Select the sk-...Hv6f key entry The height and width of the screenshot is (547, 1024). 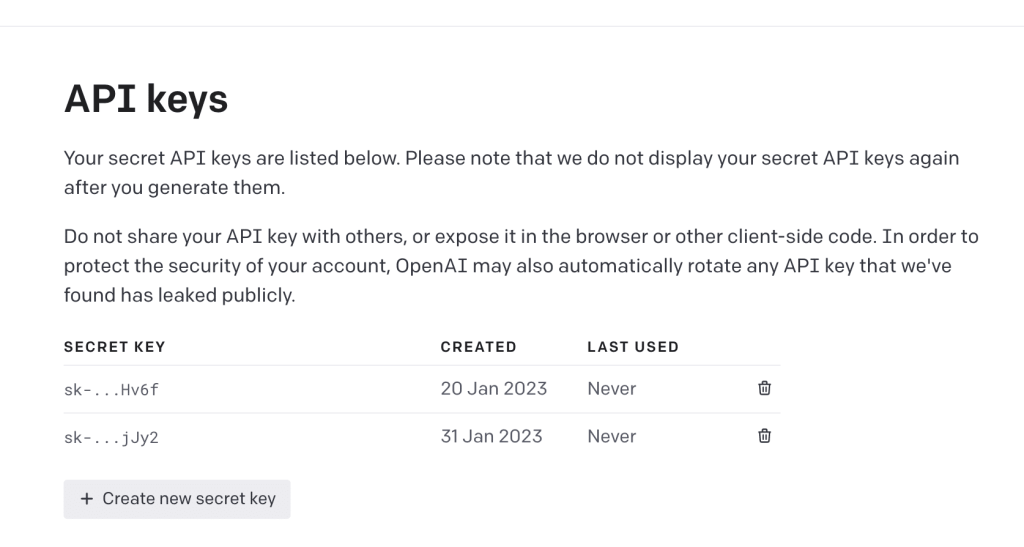pos(111,389)
